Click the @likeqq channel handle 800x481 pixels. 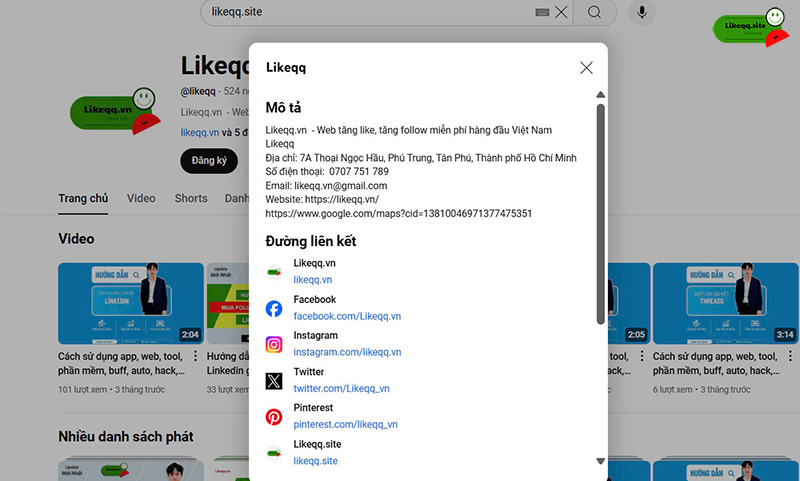click(x=198, y=91)
